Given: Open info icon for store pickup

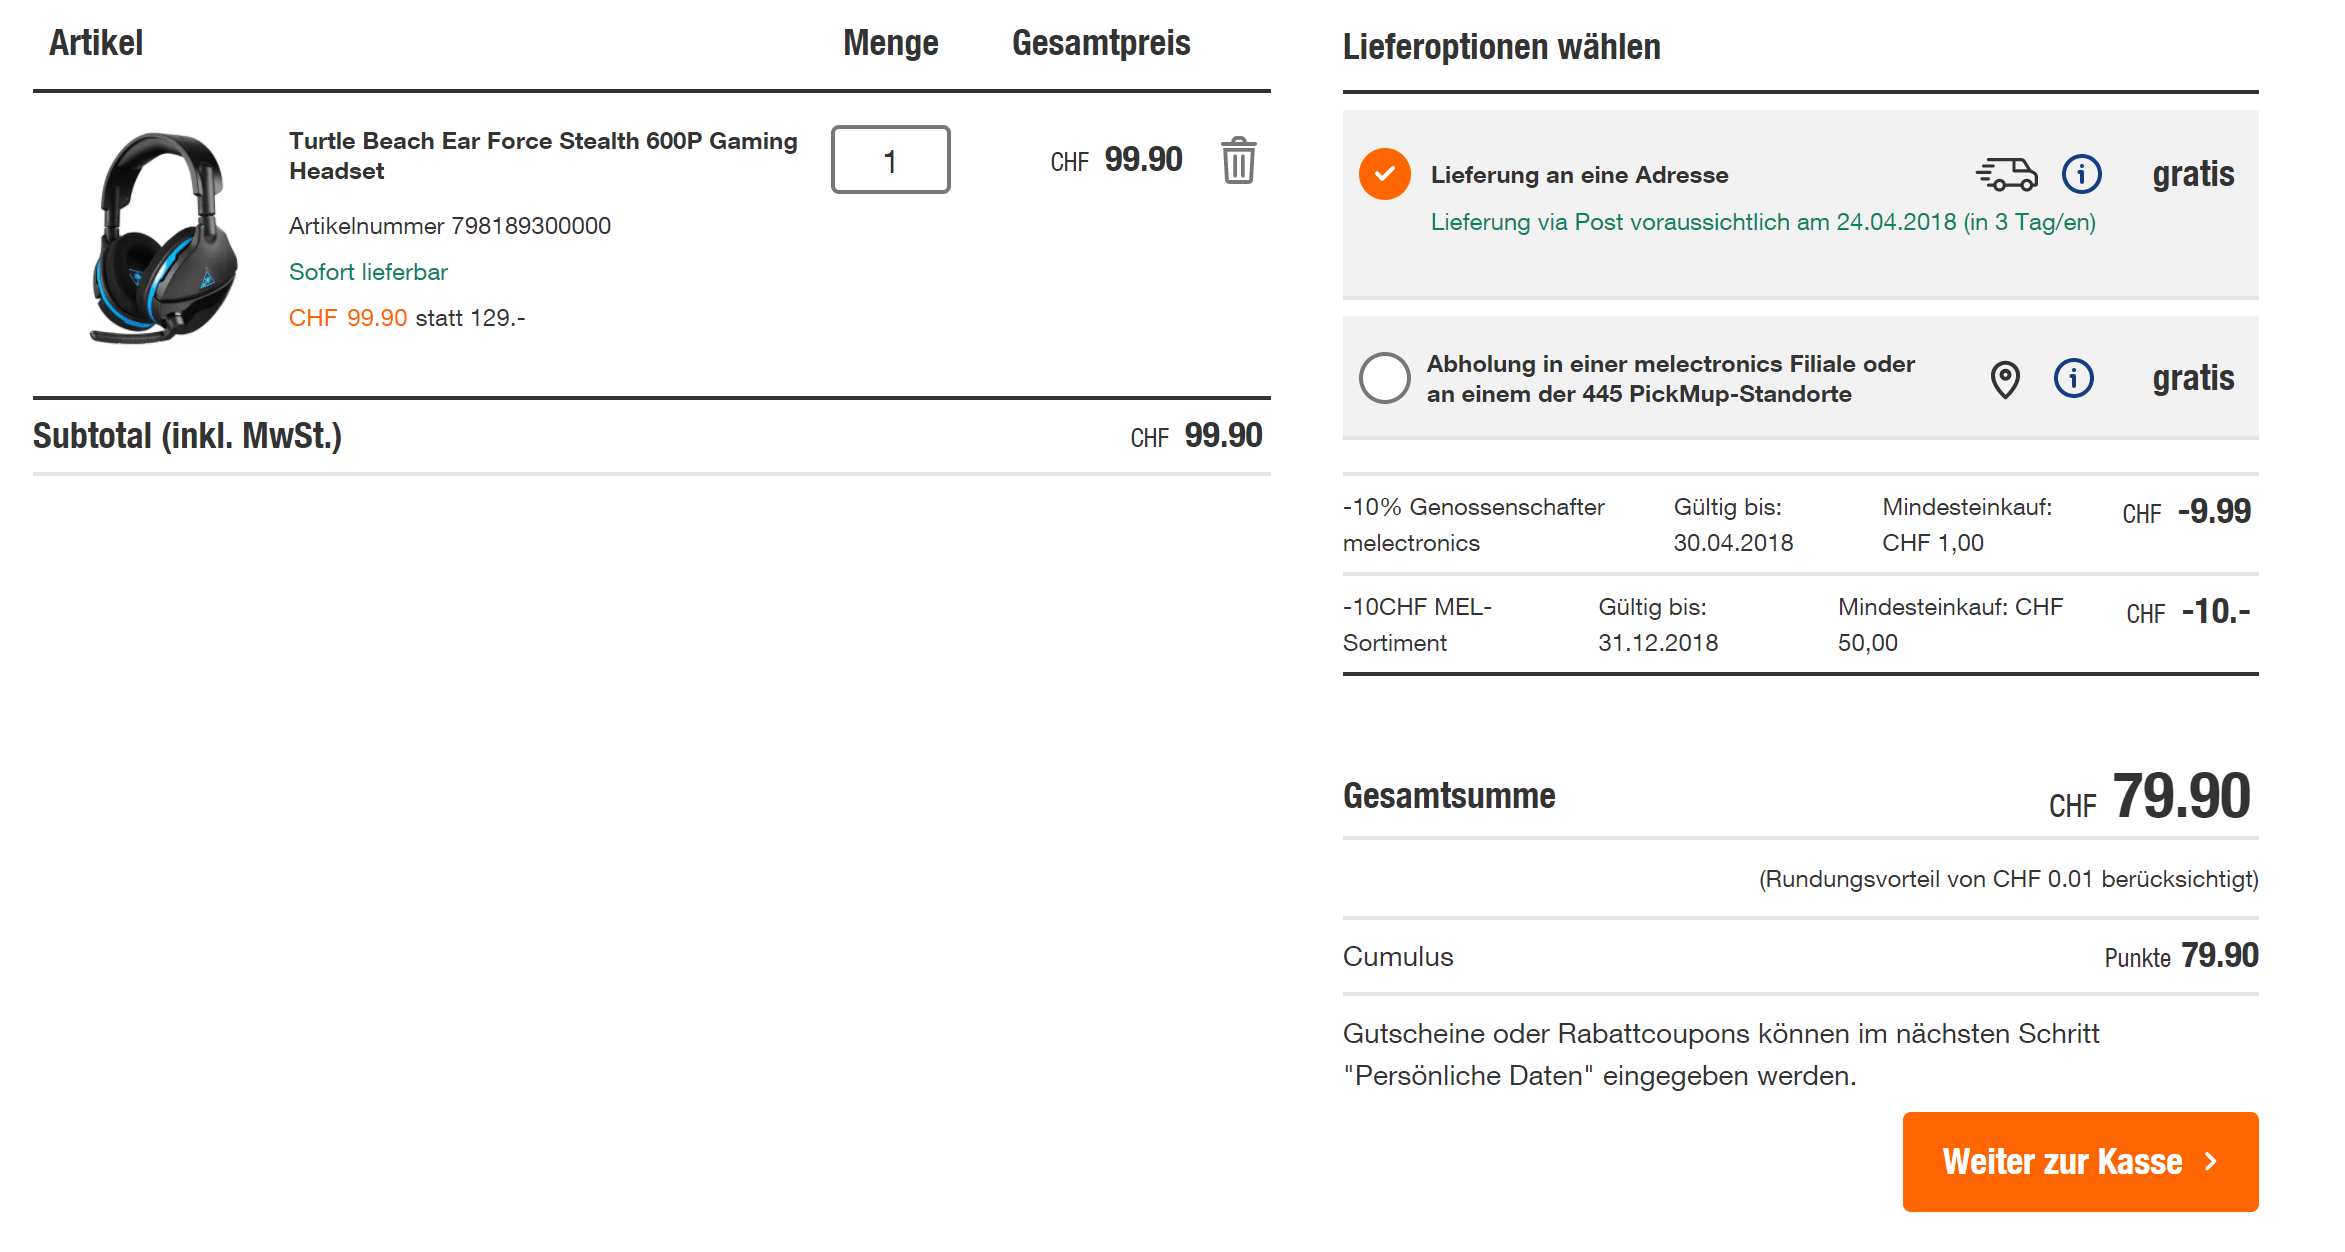Looking at the screenshot, I should click(x=2073, y=378).
